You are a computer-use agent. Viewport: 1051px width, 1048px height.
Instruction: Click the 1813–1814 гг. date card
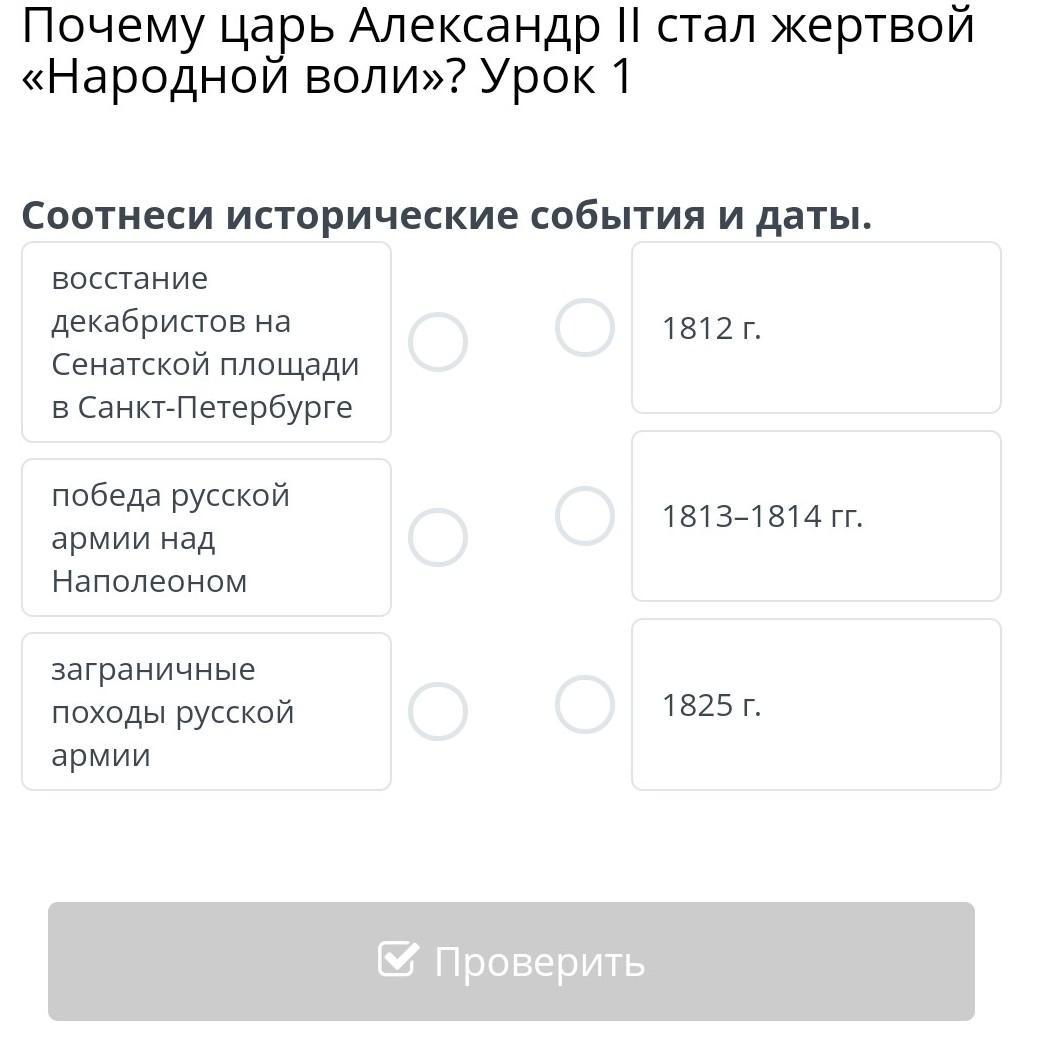click(x=816, y=516)
